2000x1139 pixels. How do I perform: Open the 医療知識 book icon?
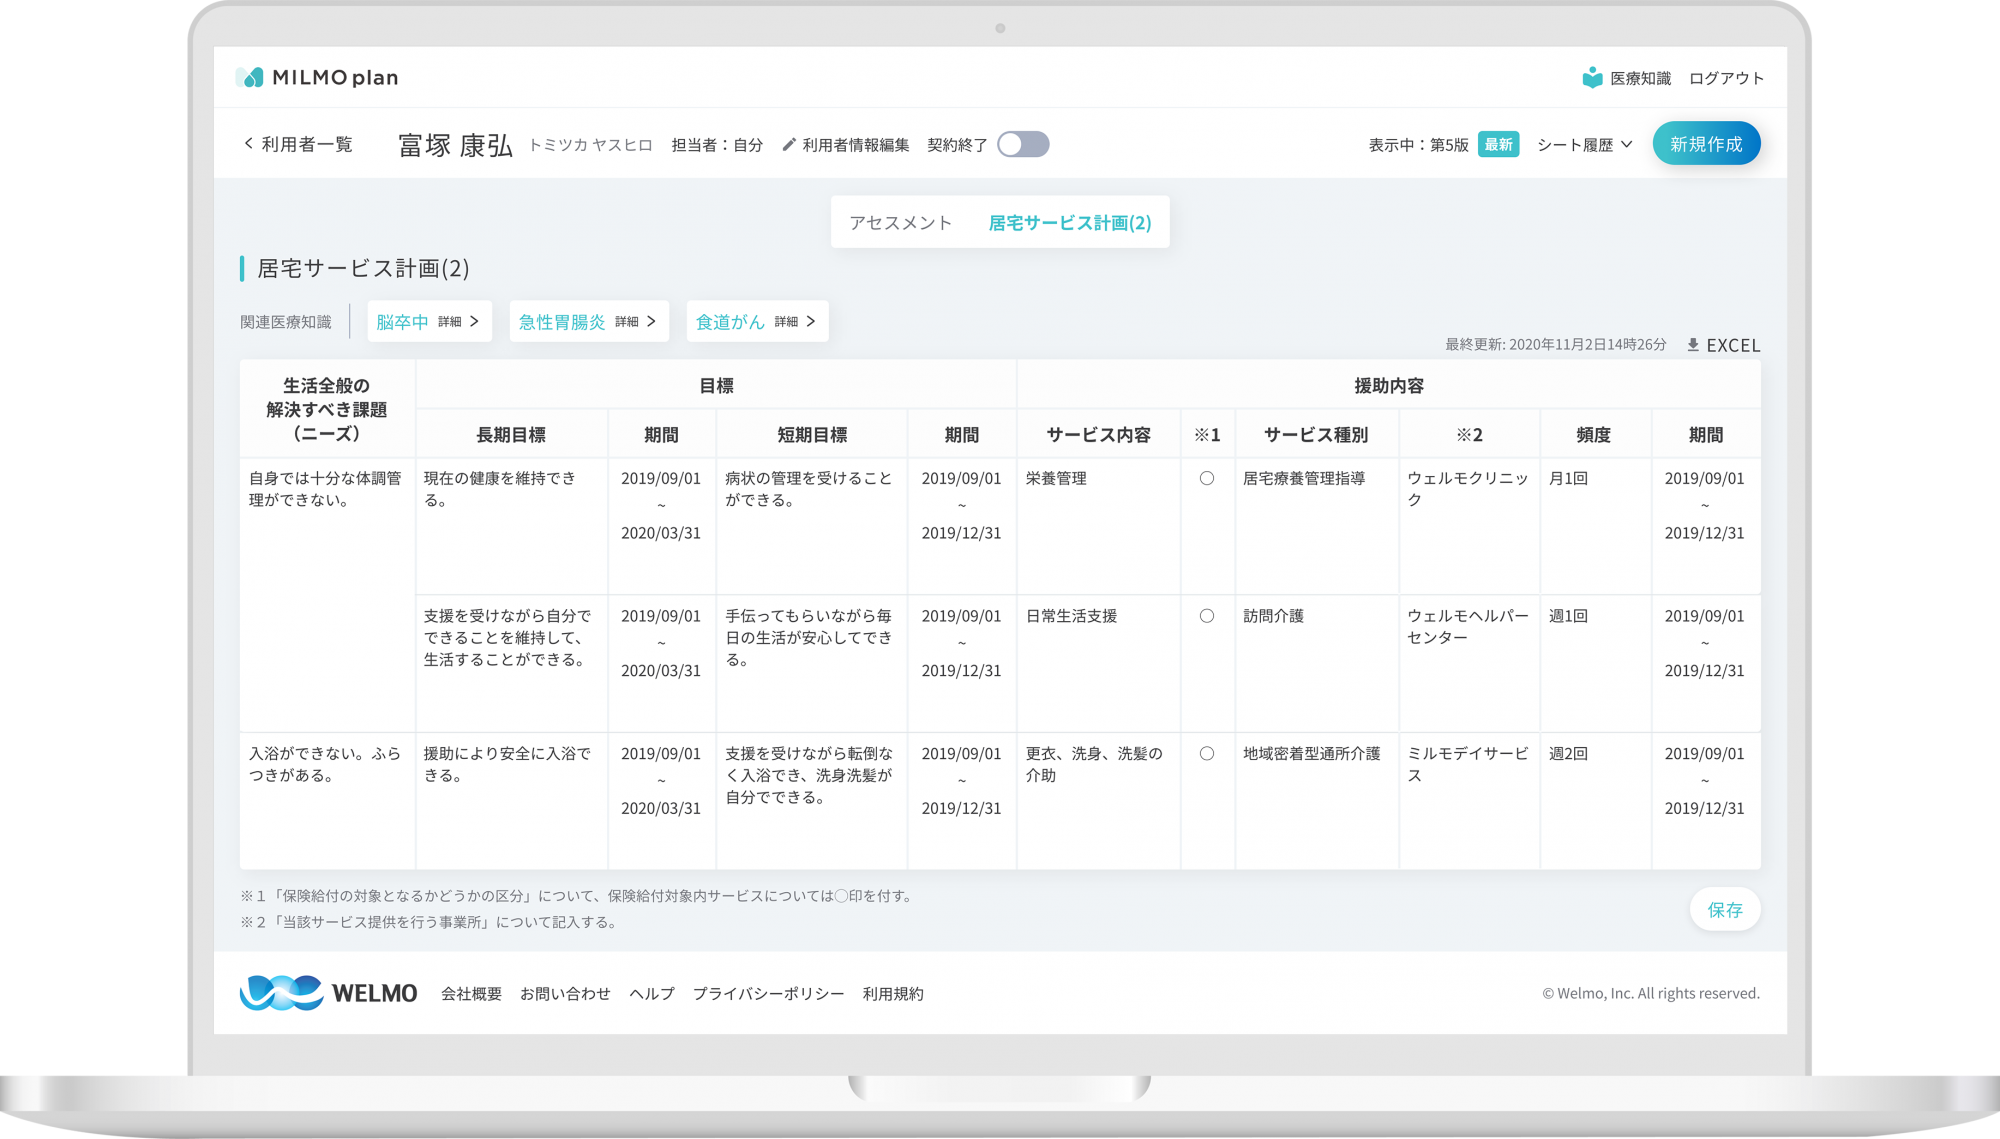1592,78
